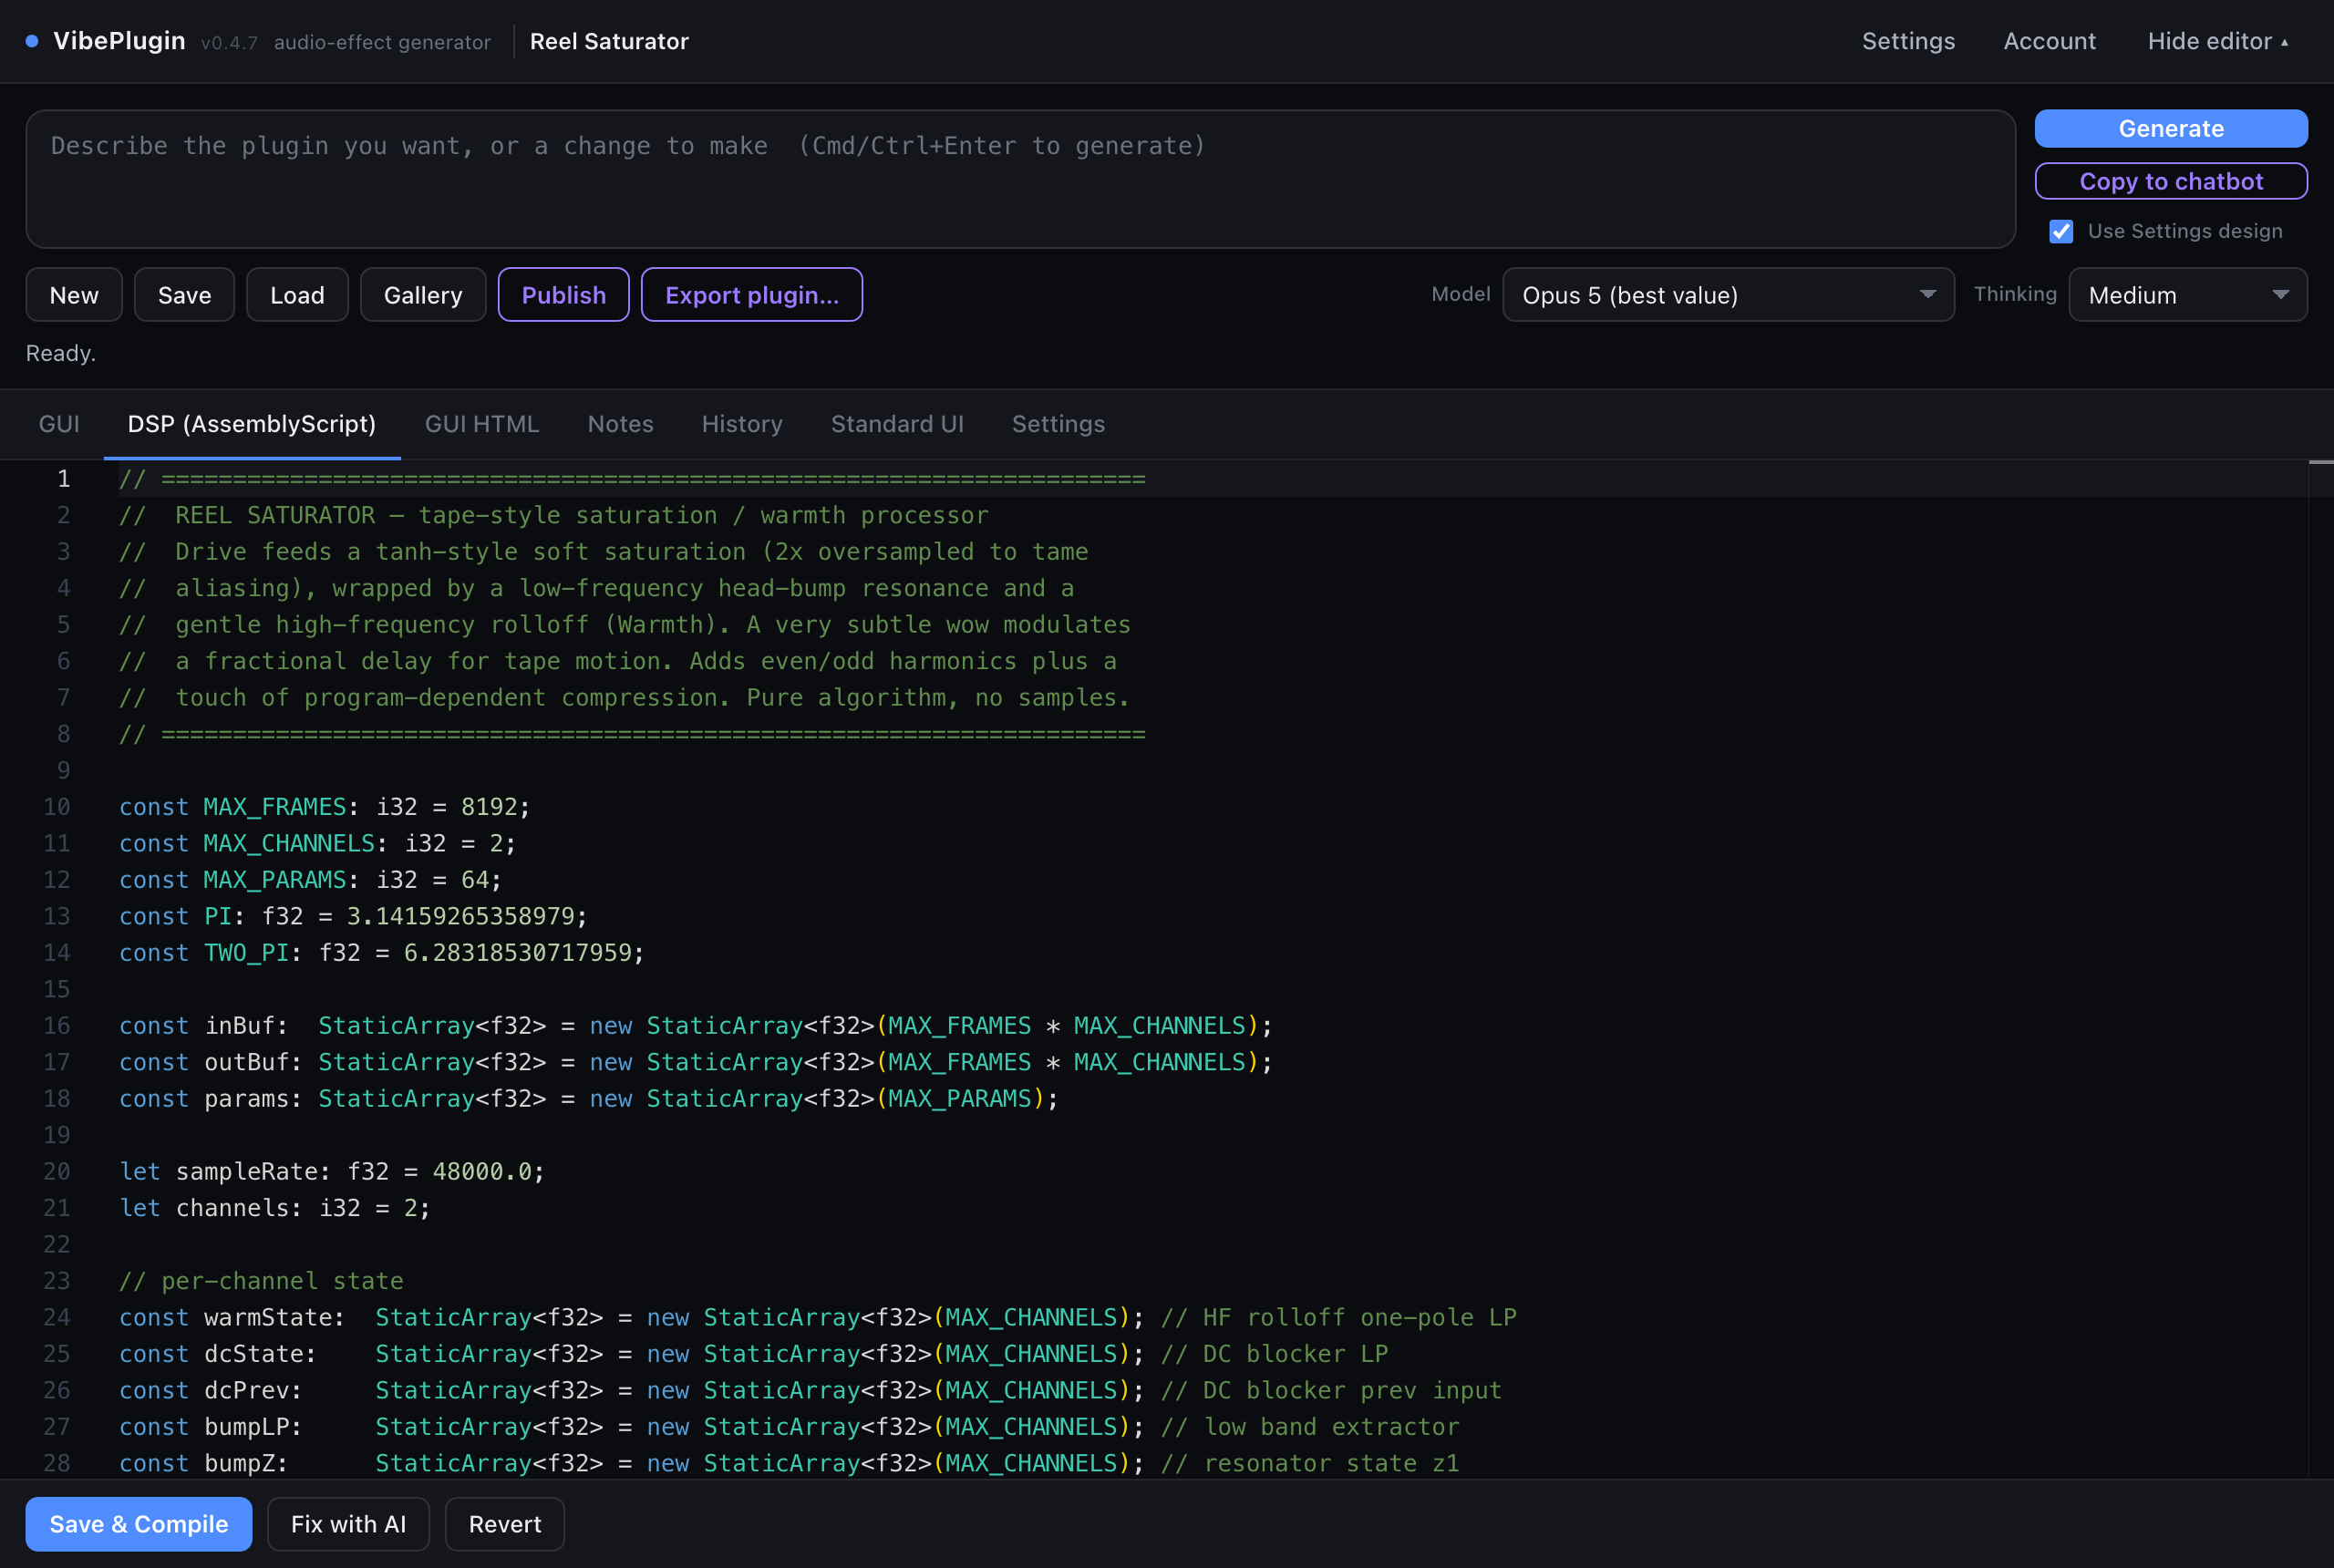This screenshot has width=2334, height=1568.
Task: Click line 13 PI constant value
Action: tap(460, 916)
